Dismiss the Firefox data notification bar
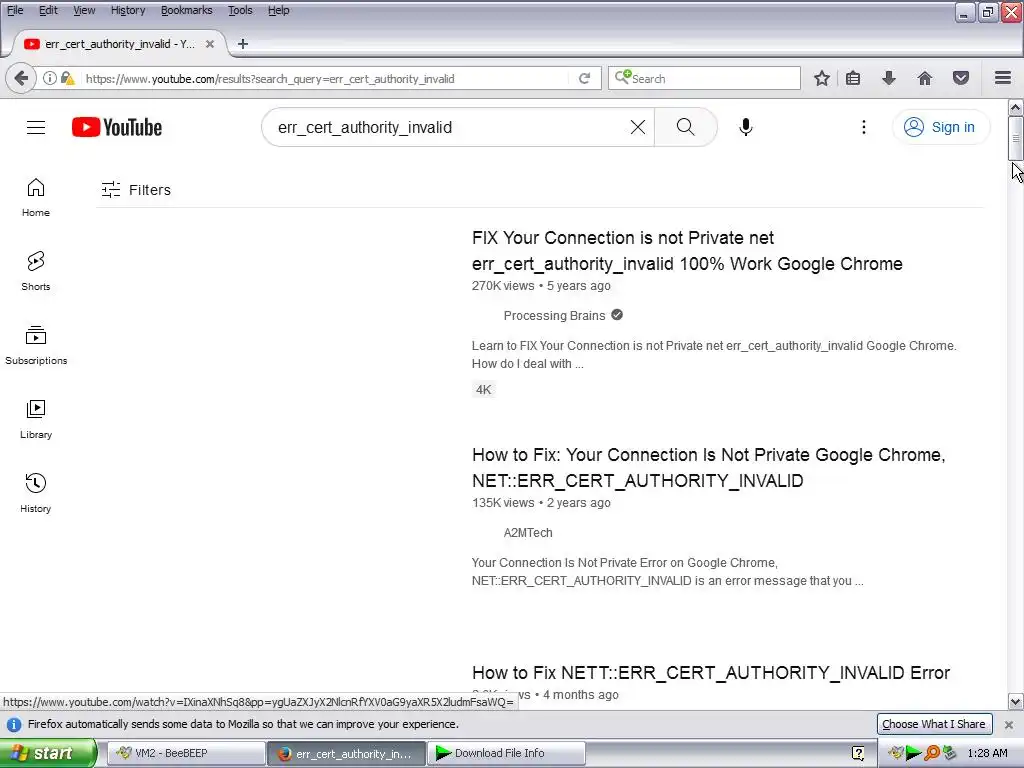 click(1009, 725)
